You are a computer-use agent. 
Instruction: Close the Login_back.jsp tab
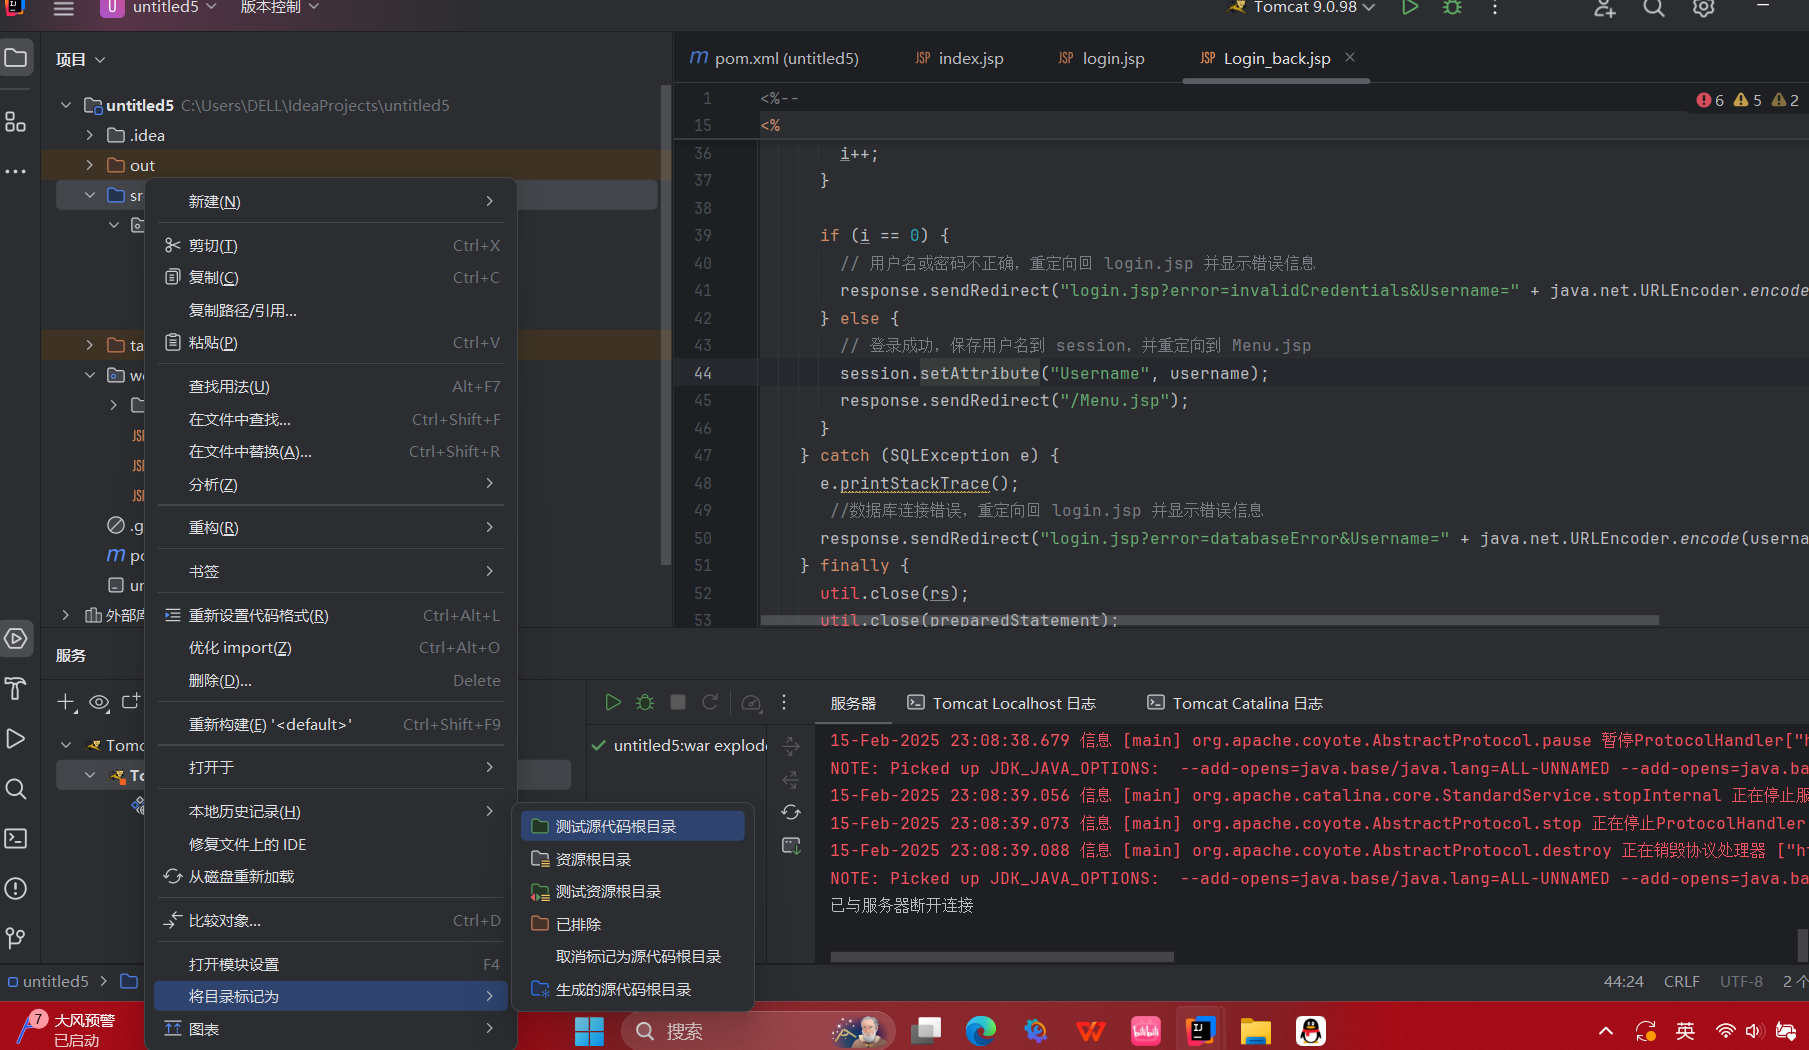[x=1350, y=57]
